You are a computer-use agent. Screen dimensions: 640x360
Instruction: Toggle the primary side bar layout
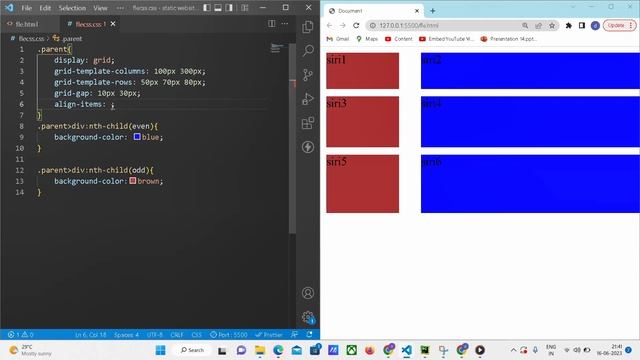click(207, 8)
